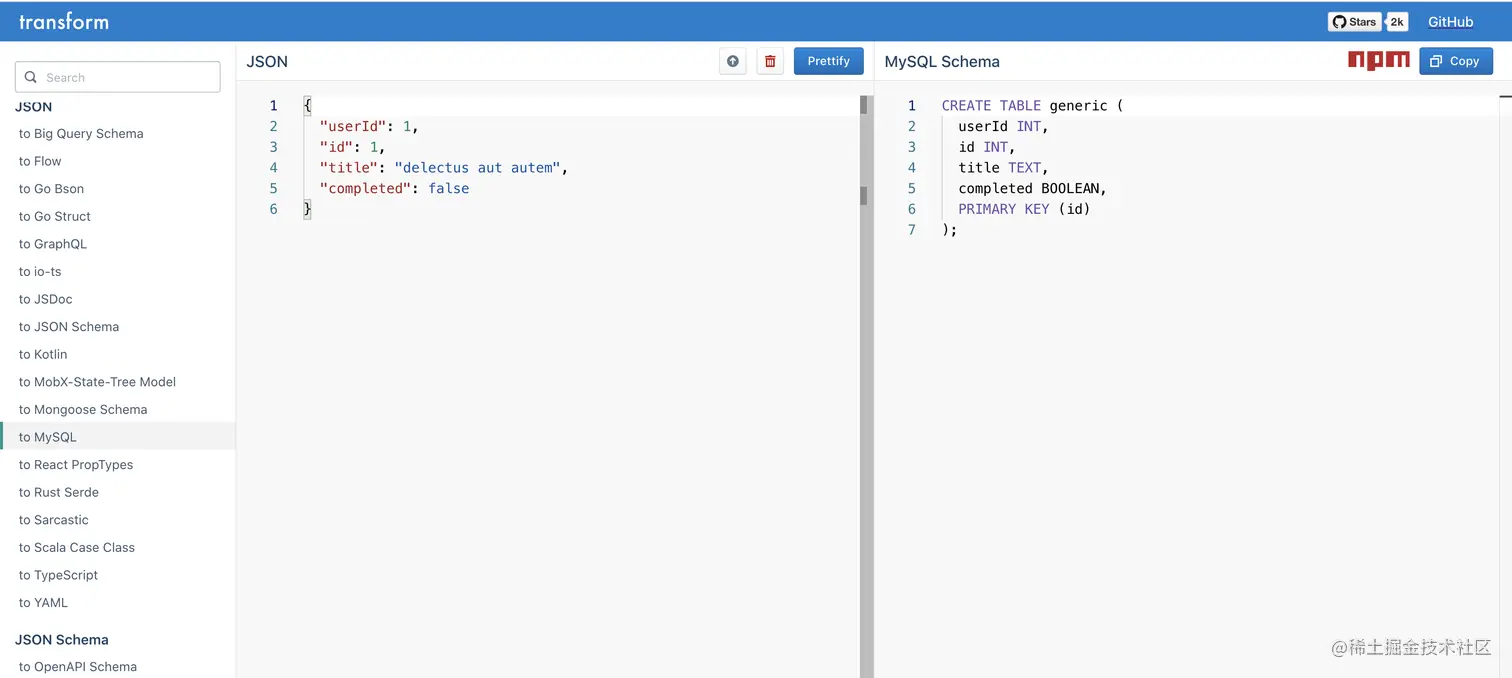Switch to the 'to Kotlin' transformer
The height and width of the screenshot is (678, 1512).
(43, 354)
